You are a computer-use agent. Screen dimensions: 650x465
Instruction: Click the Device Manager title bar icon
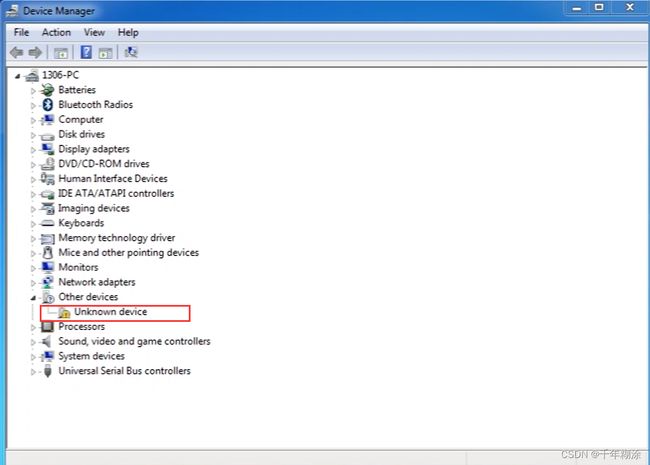[12, 11]
